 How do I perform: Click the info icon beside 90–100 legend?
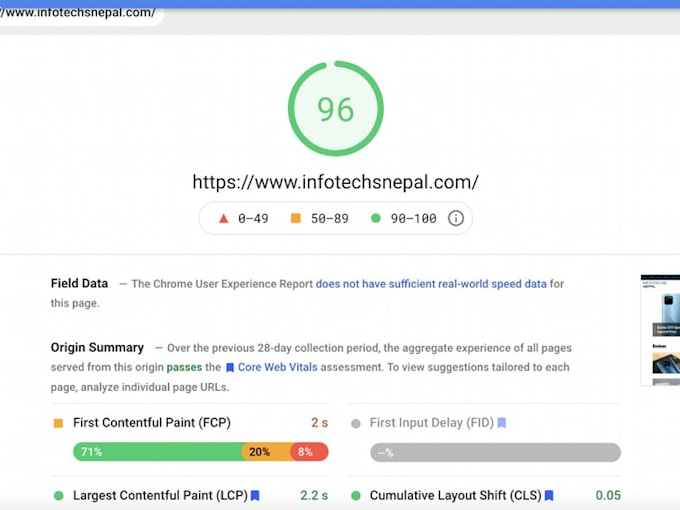tap(455, 218)
